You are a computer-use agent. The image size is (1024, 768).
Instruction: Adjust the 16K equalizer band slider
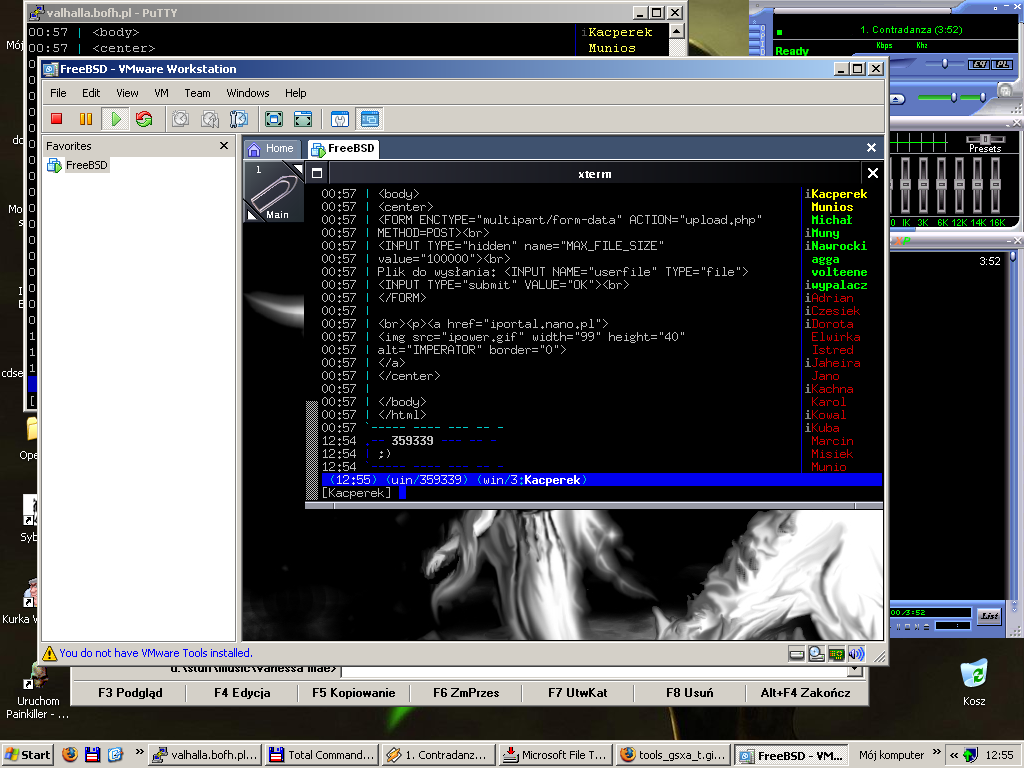pos(997,185)
